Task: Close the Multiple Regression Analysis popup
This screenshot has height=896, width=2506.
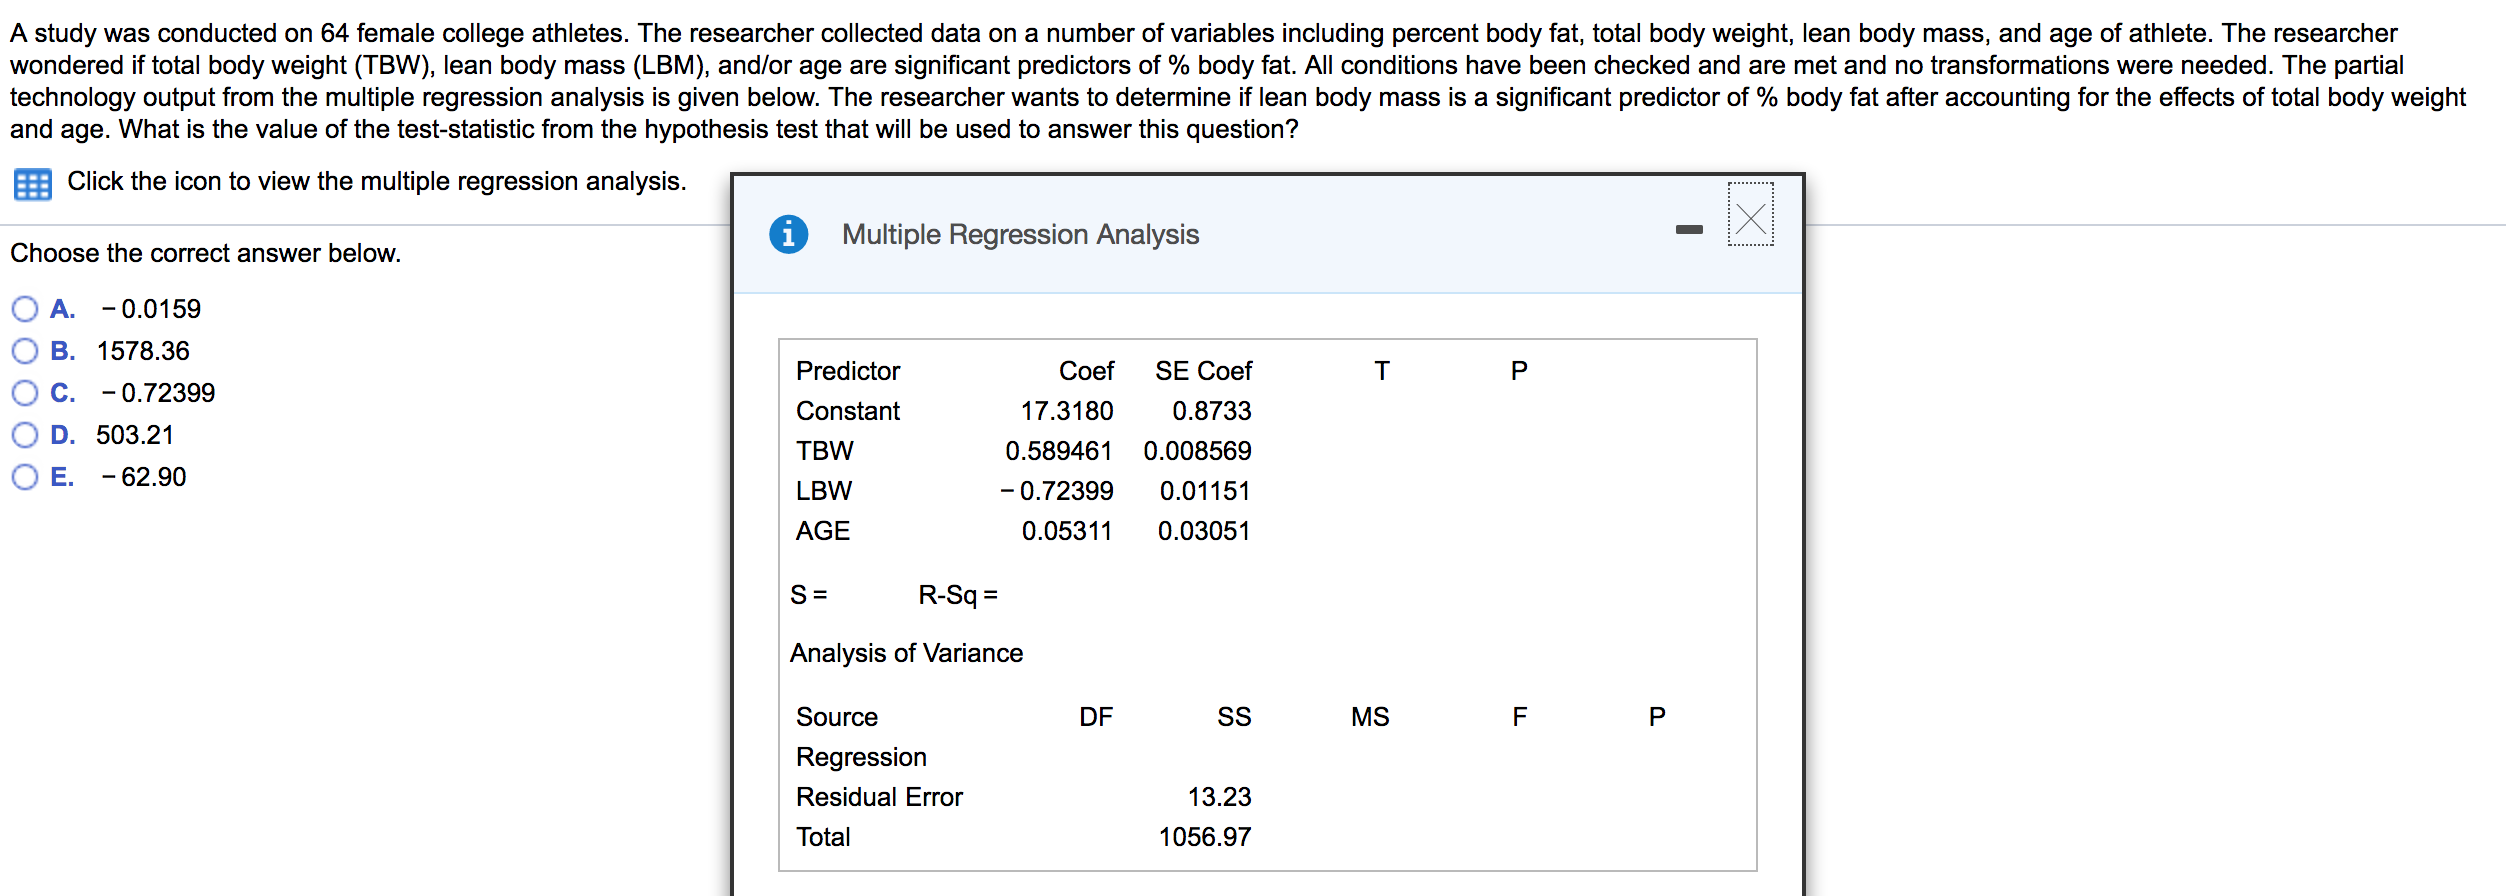Action: (1750, 215)
